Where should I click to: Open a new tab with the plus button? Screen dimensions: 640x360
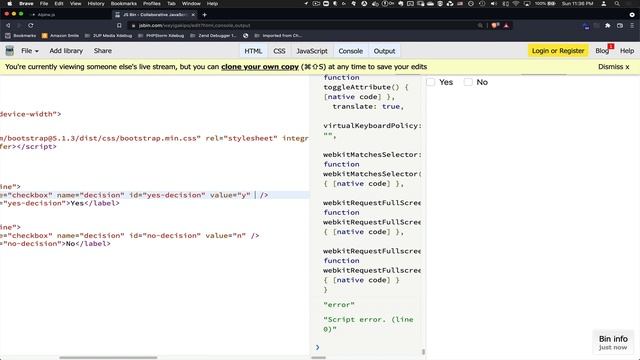[x=204, y=15]
